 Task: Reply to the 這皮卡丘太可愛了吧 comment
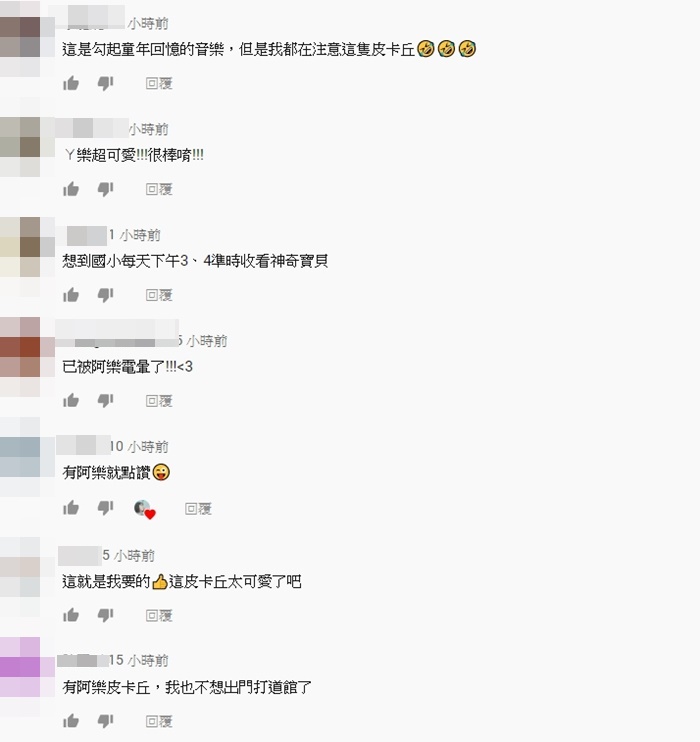(x=159, y=616)
